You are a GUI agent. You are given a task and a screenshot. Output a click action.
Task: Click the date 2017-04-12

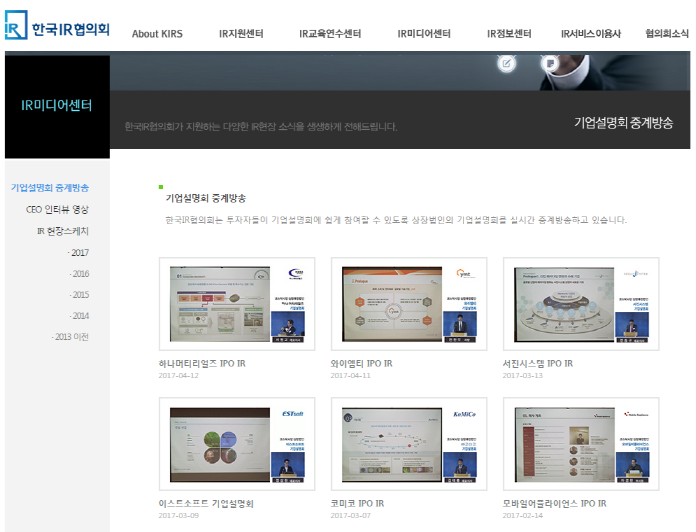tap(178, 375)
